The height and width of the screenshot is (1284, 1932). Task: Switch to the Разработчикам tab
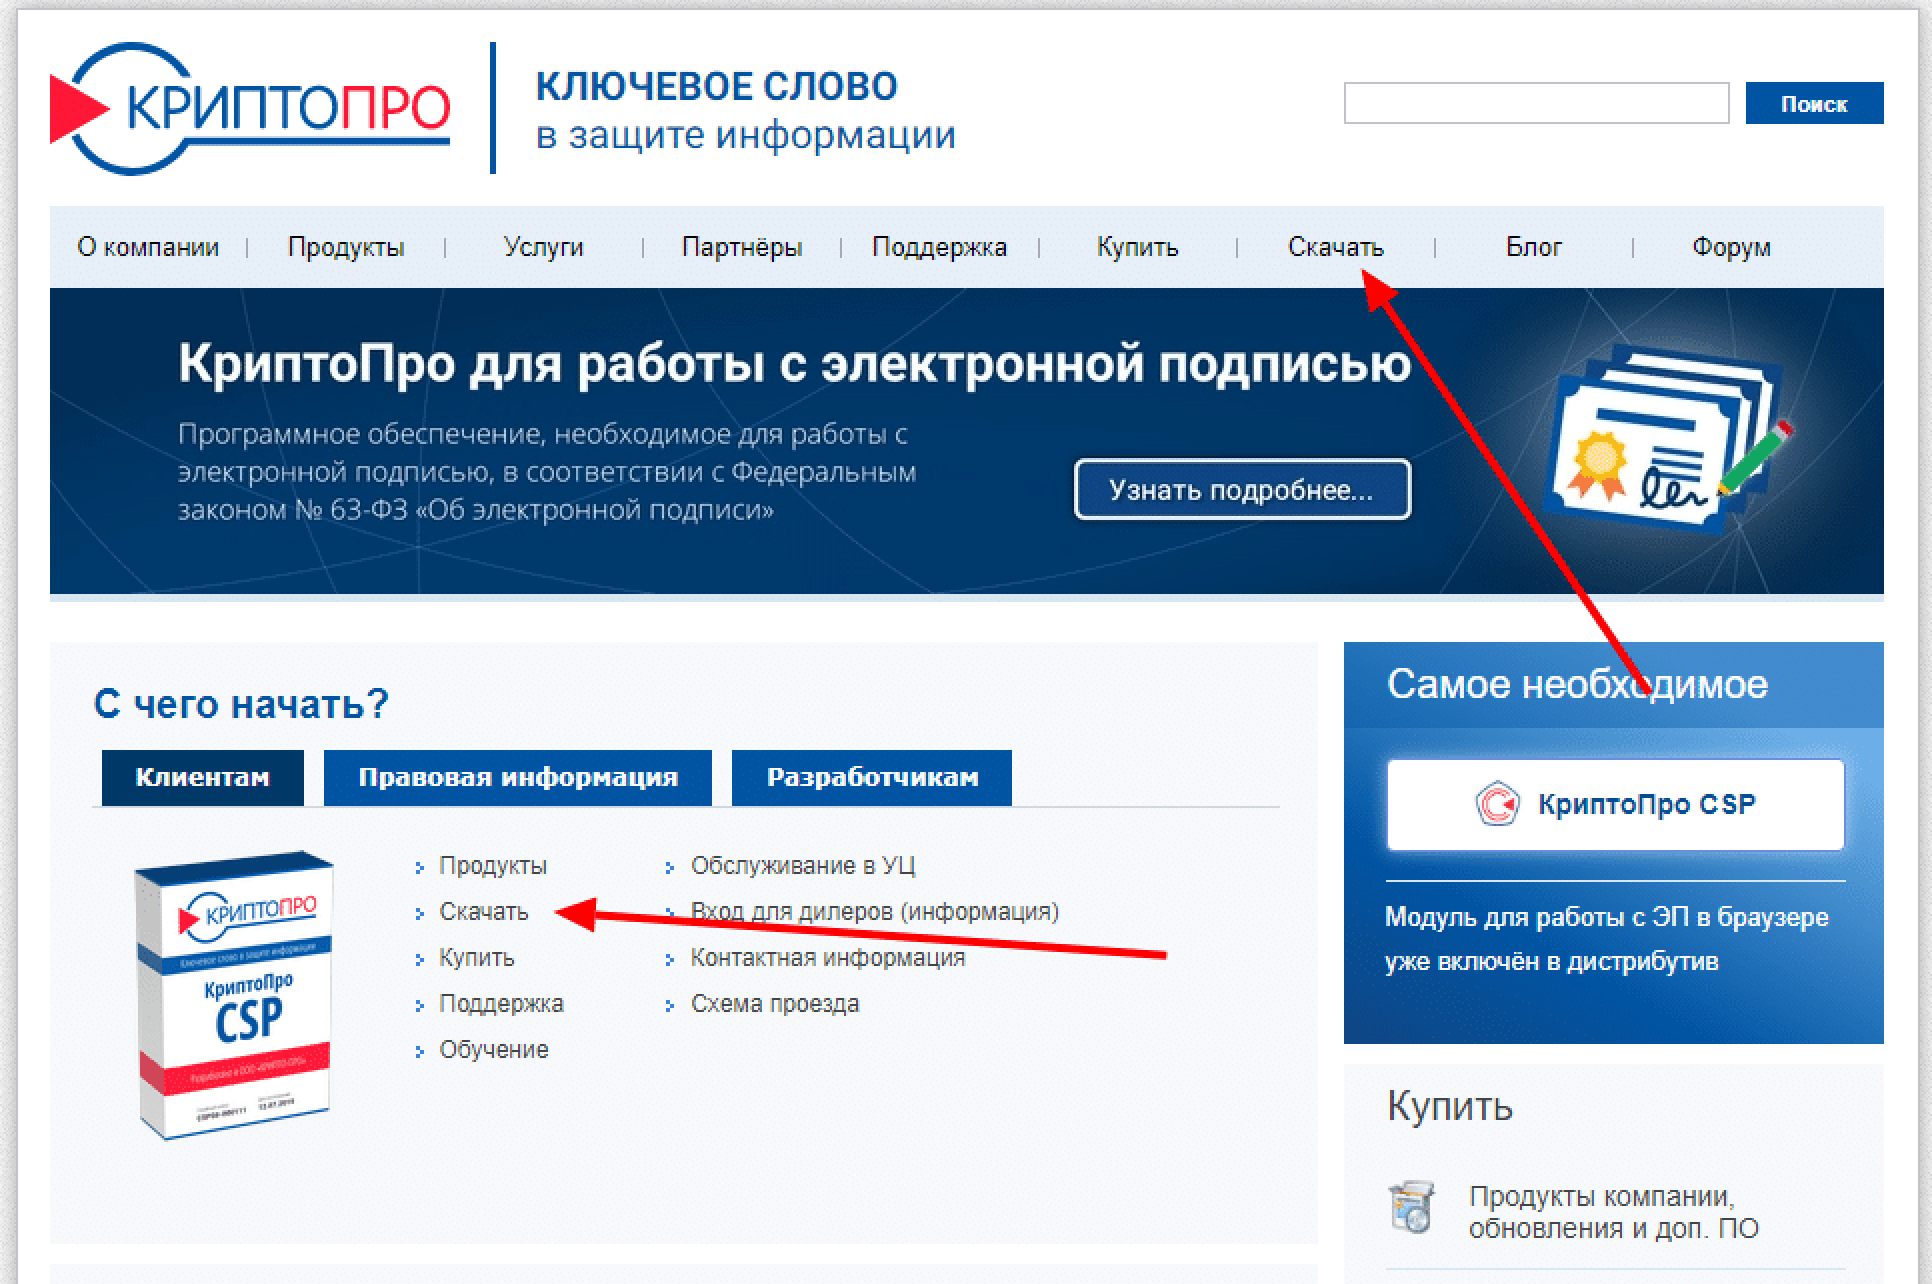[871, 777]
